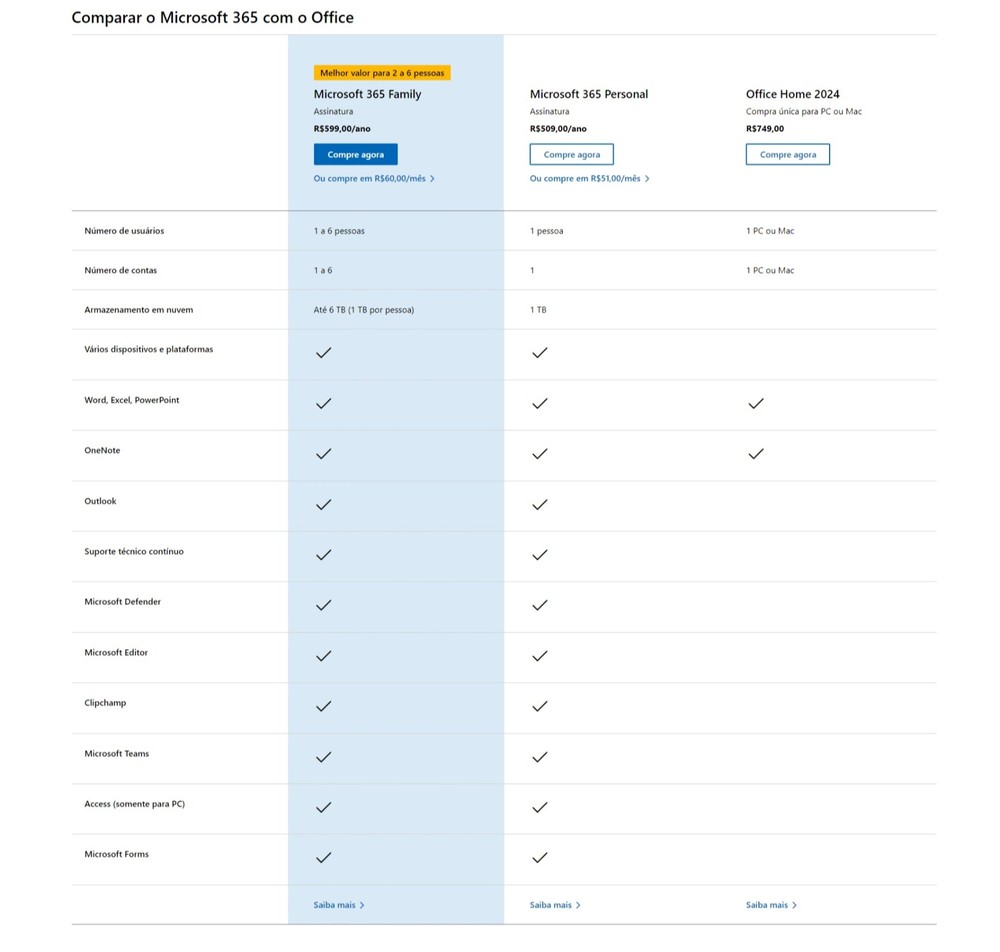Image resolution: width=1000 pixels, height=952 pixels.
Task: Click the Personal checkmark for Microsoft Teams
Action: [x=540, y=758]
